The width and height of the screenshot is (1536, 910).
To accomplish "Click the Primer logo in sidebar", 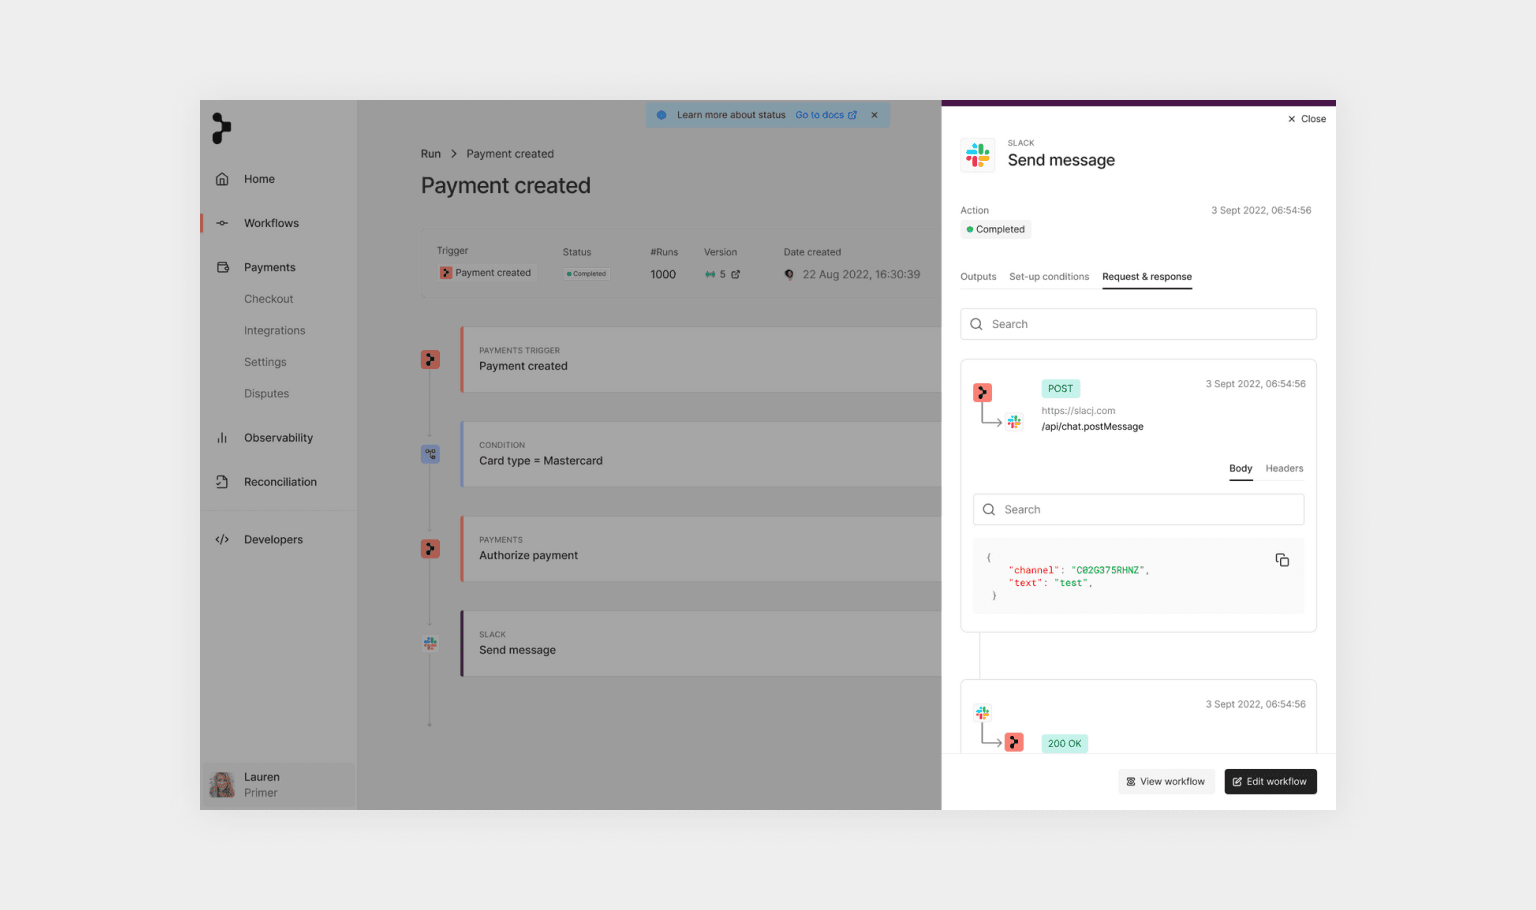I will pyautogui.click(x=221, y=128).
